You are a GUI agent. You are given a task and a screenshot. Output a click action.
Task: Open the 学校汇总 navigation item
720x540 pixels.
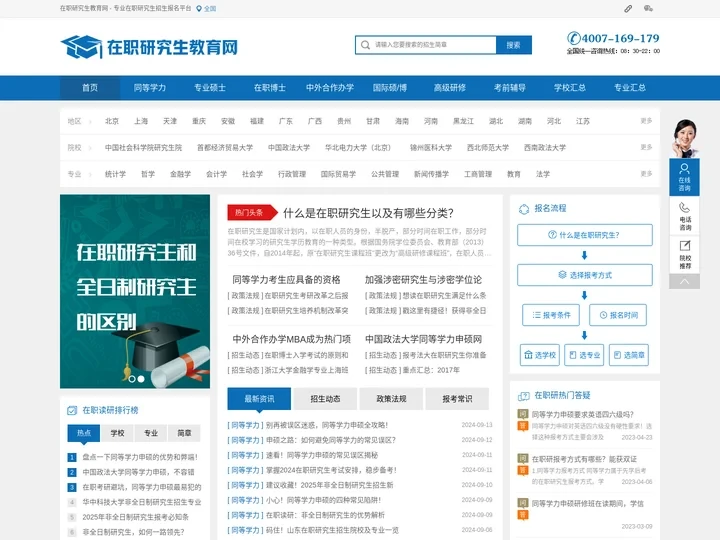pos(570,88)
